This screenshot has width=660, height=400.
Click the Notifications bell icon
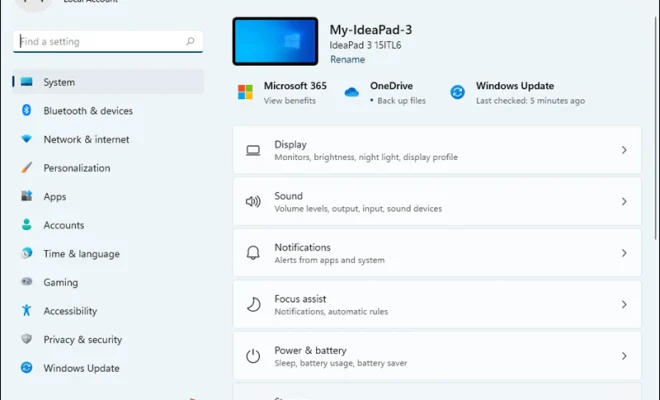253,253
